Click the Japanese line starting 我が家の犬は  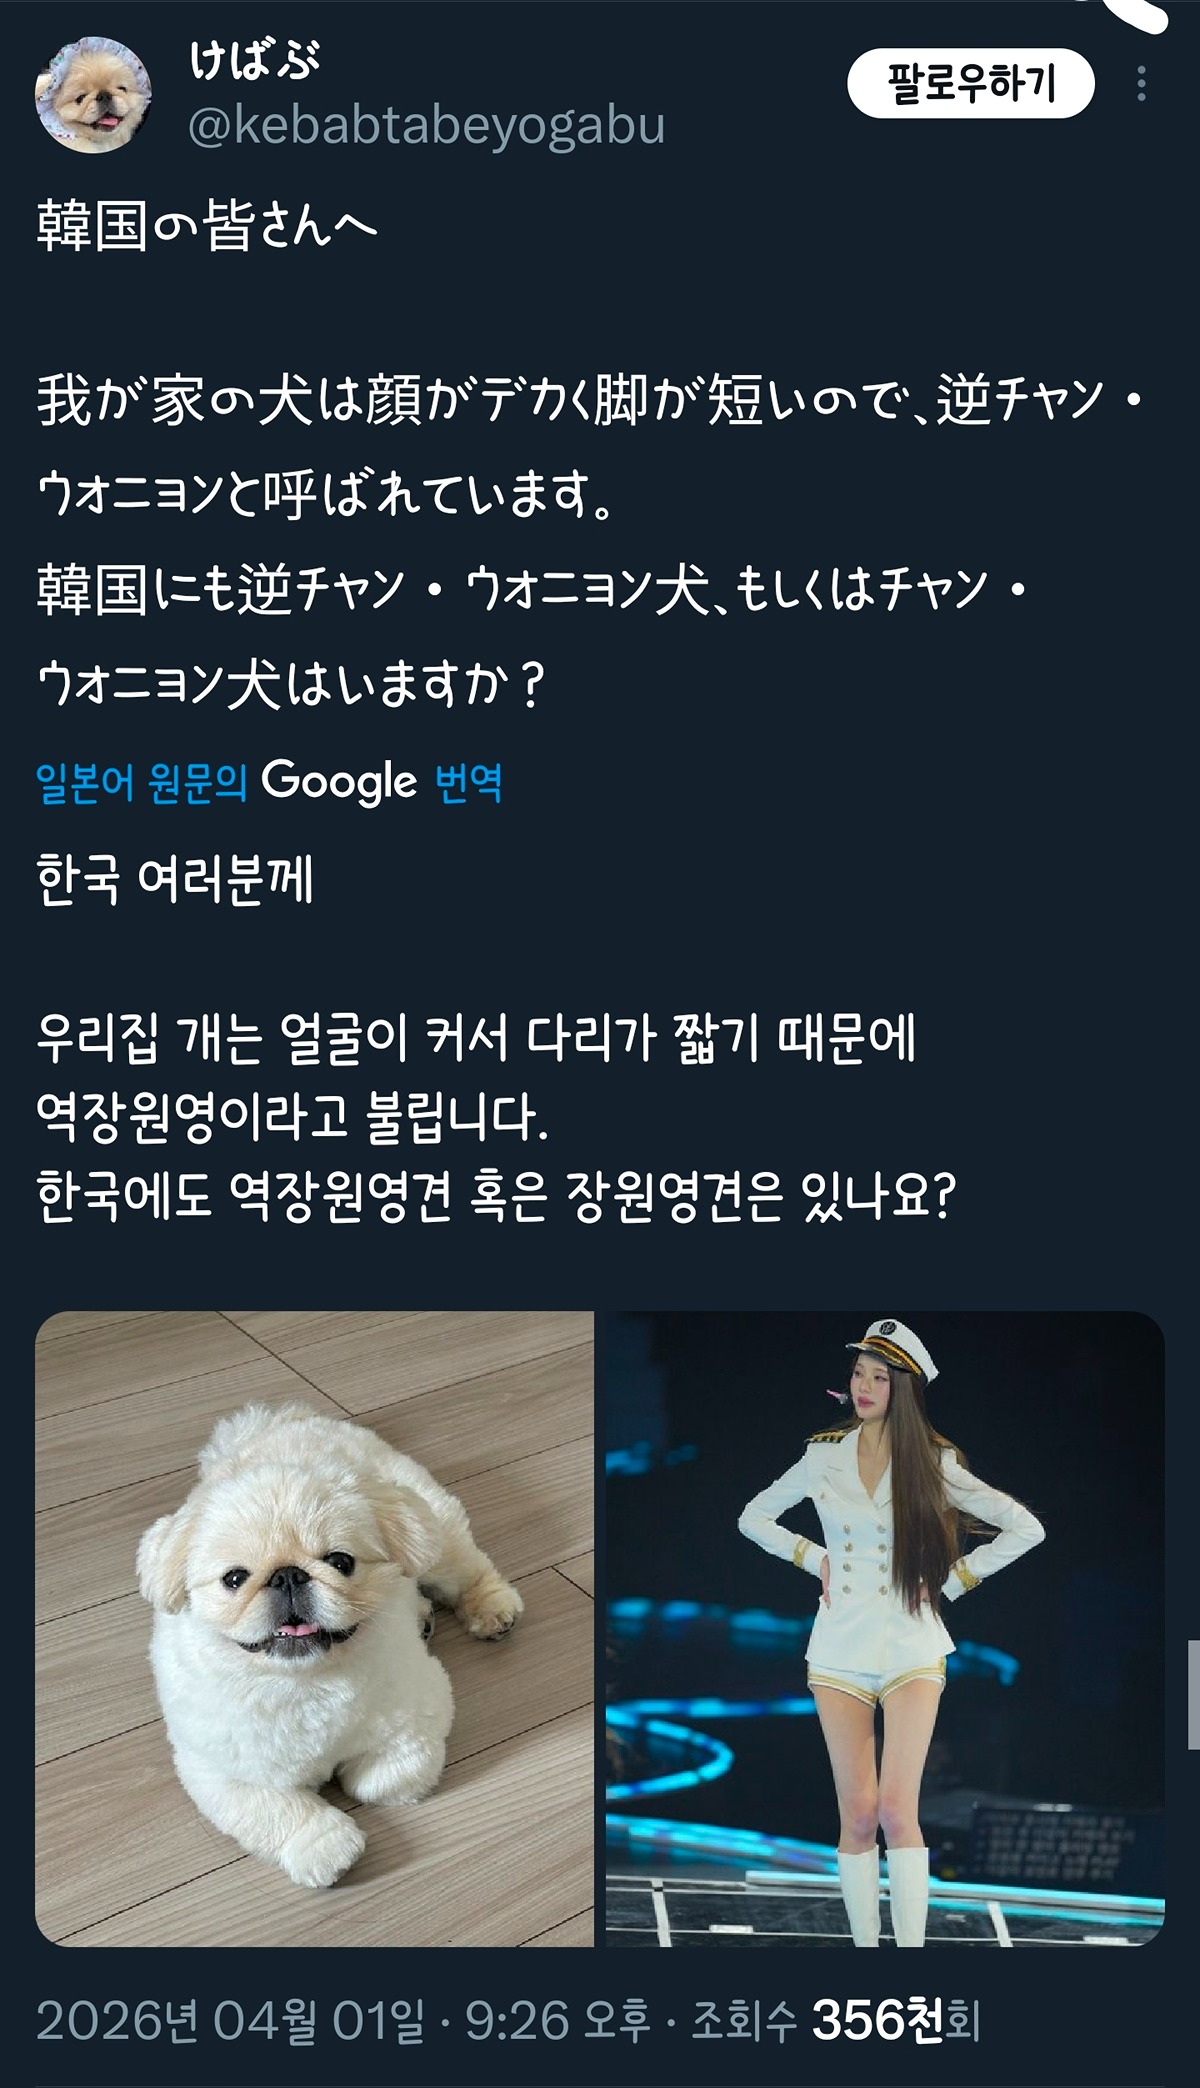590,401
